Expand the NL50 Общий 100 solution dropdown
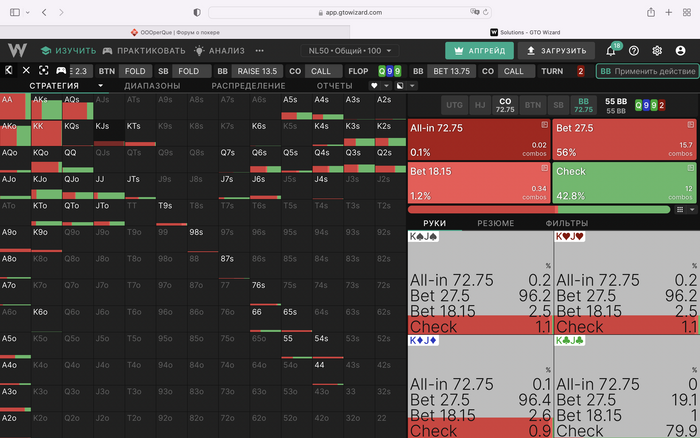The width and height of the screenshot is (700, 438). pos(350,50)
